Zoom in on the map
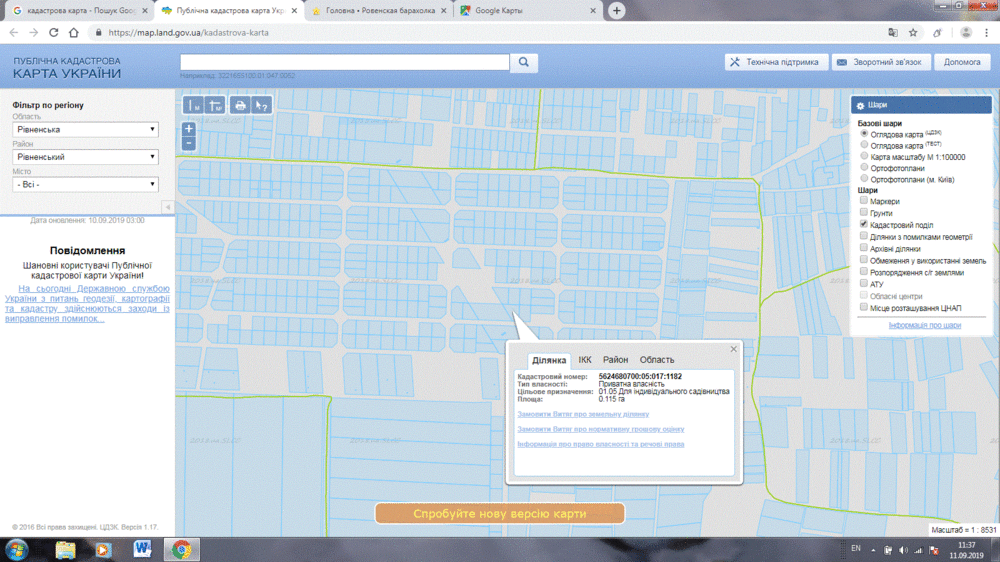The height and width of the screenshot is (562, 1000). coord(189,129)
